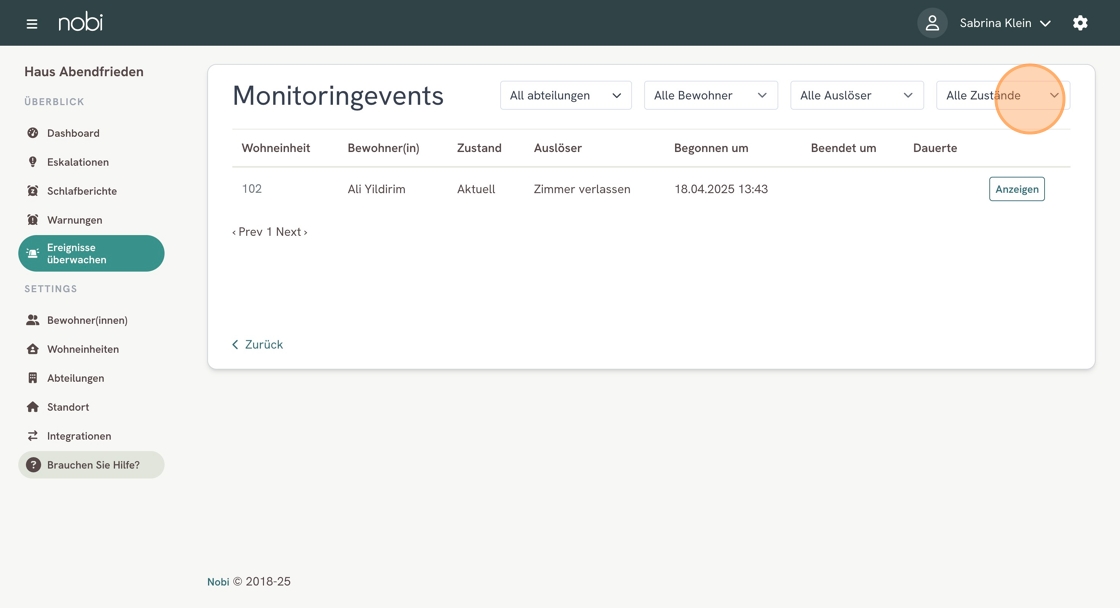Viewport: 1120px width, 608px height.
Task: Click unit 102 cell
Action: click(x=251, y=189)
